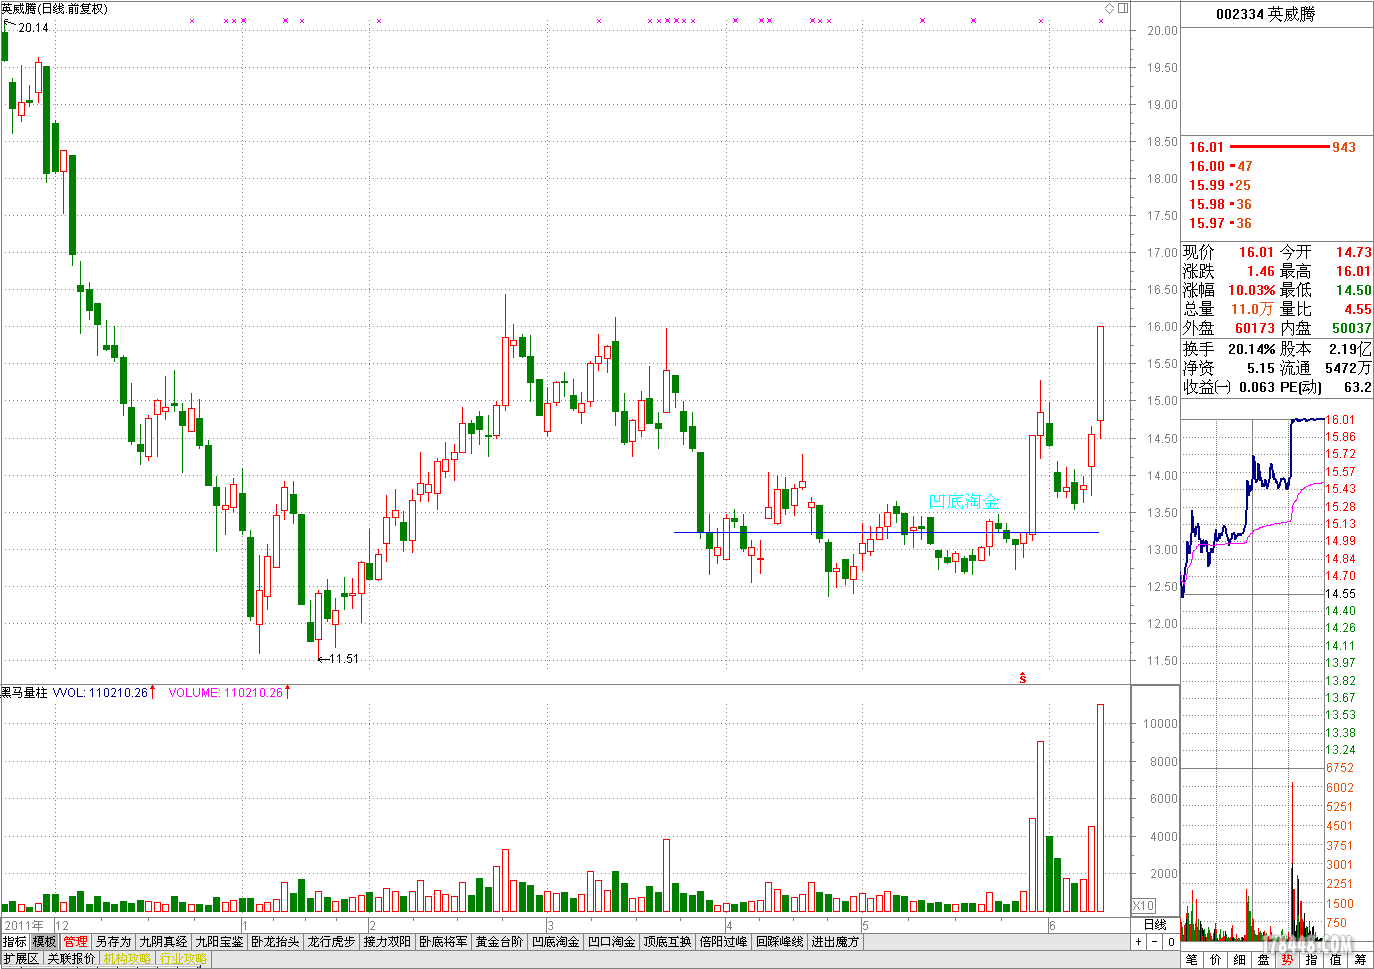Click the diamond icon at chart top-right

pos(1109,8)
